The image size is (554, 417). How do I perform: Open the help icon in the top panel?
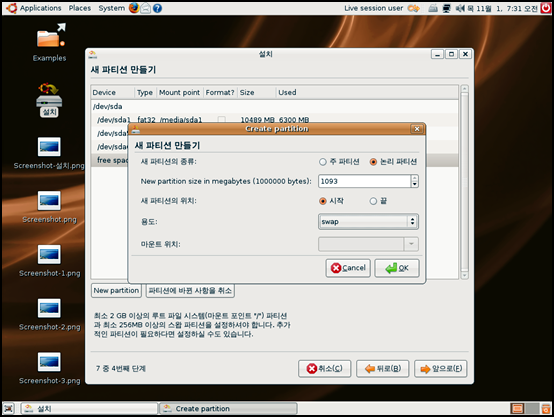(x=158, y=8)
